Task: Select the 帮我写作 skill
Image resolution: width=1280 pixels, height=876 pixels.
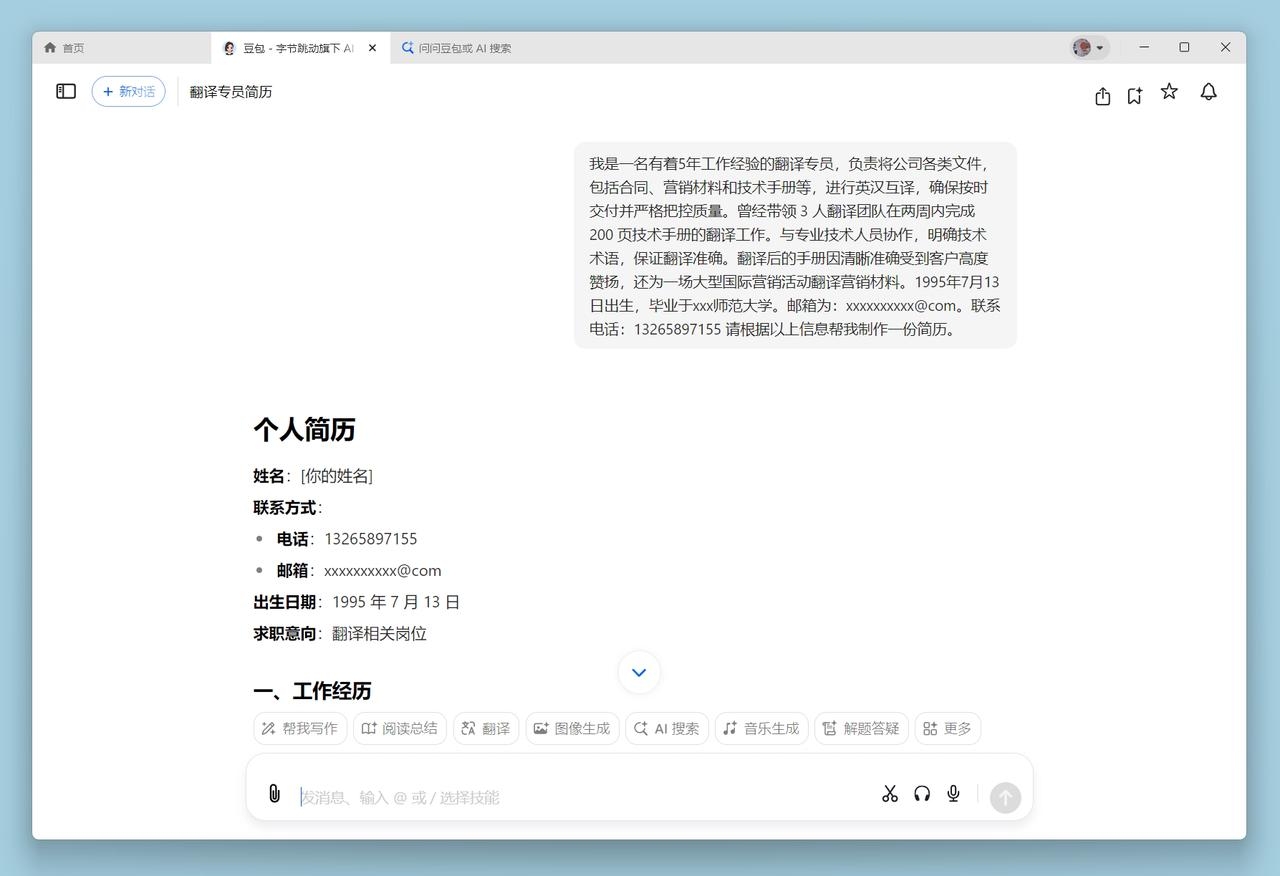Action: pyautogui.click(x=300, y=728)
